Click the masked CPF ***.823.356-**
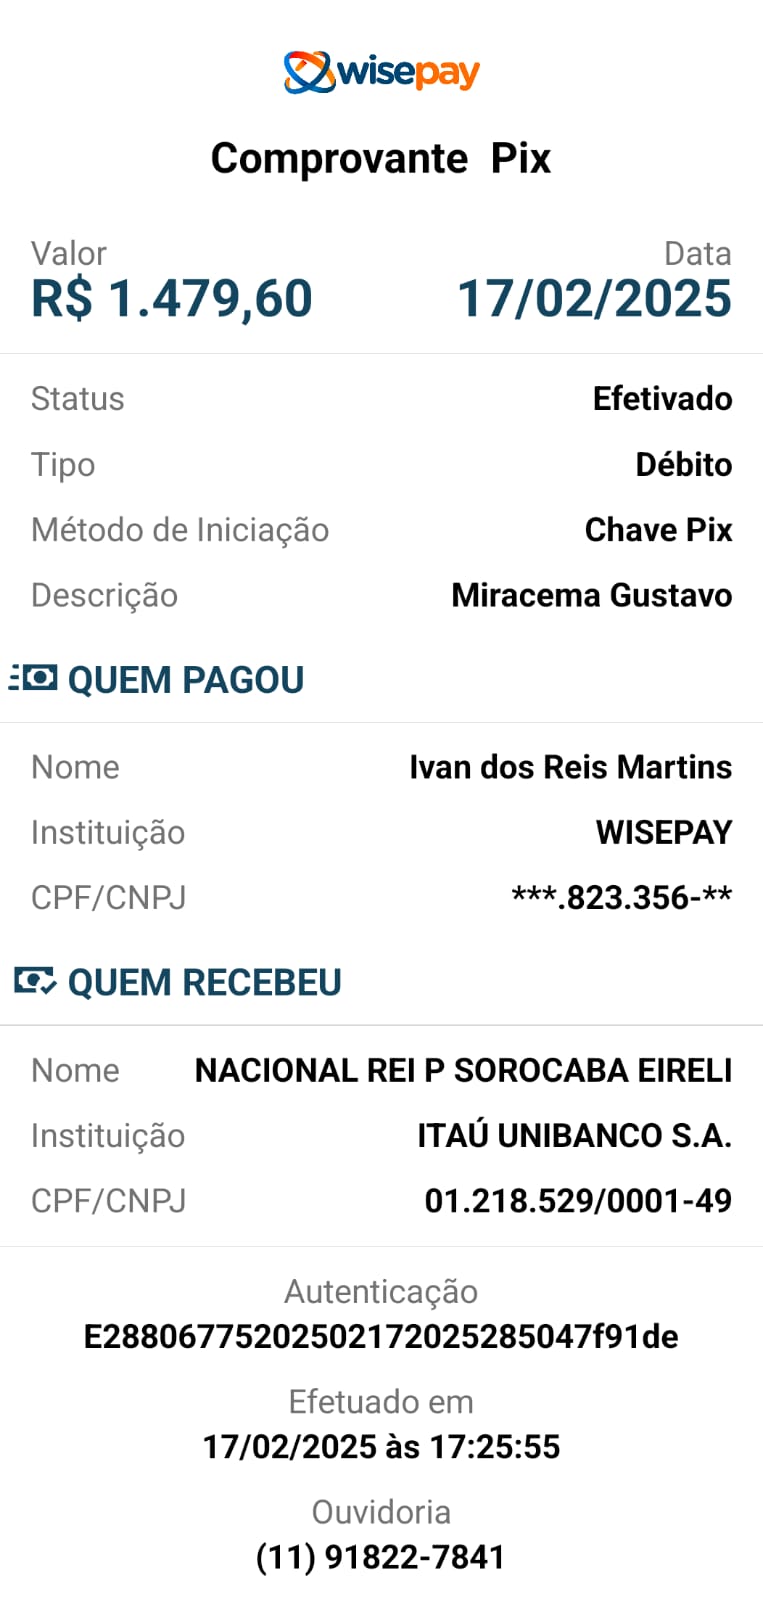Image resolution: width=763 pixels, height=1599 pixels. 621,898
